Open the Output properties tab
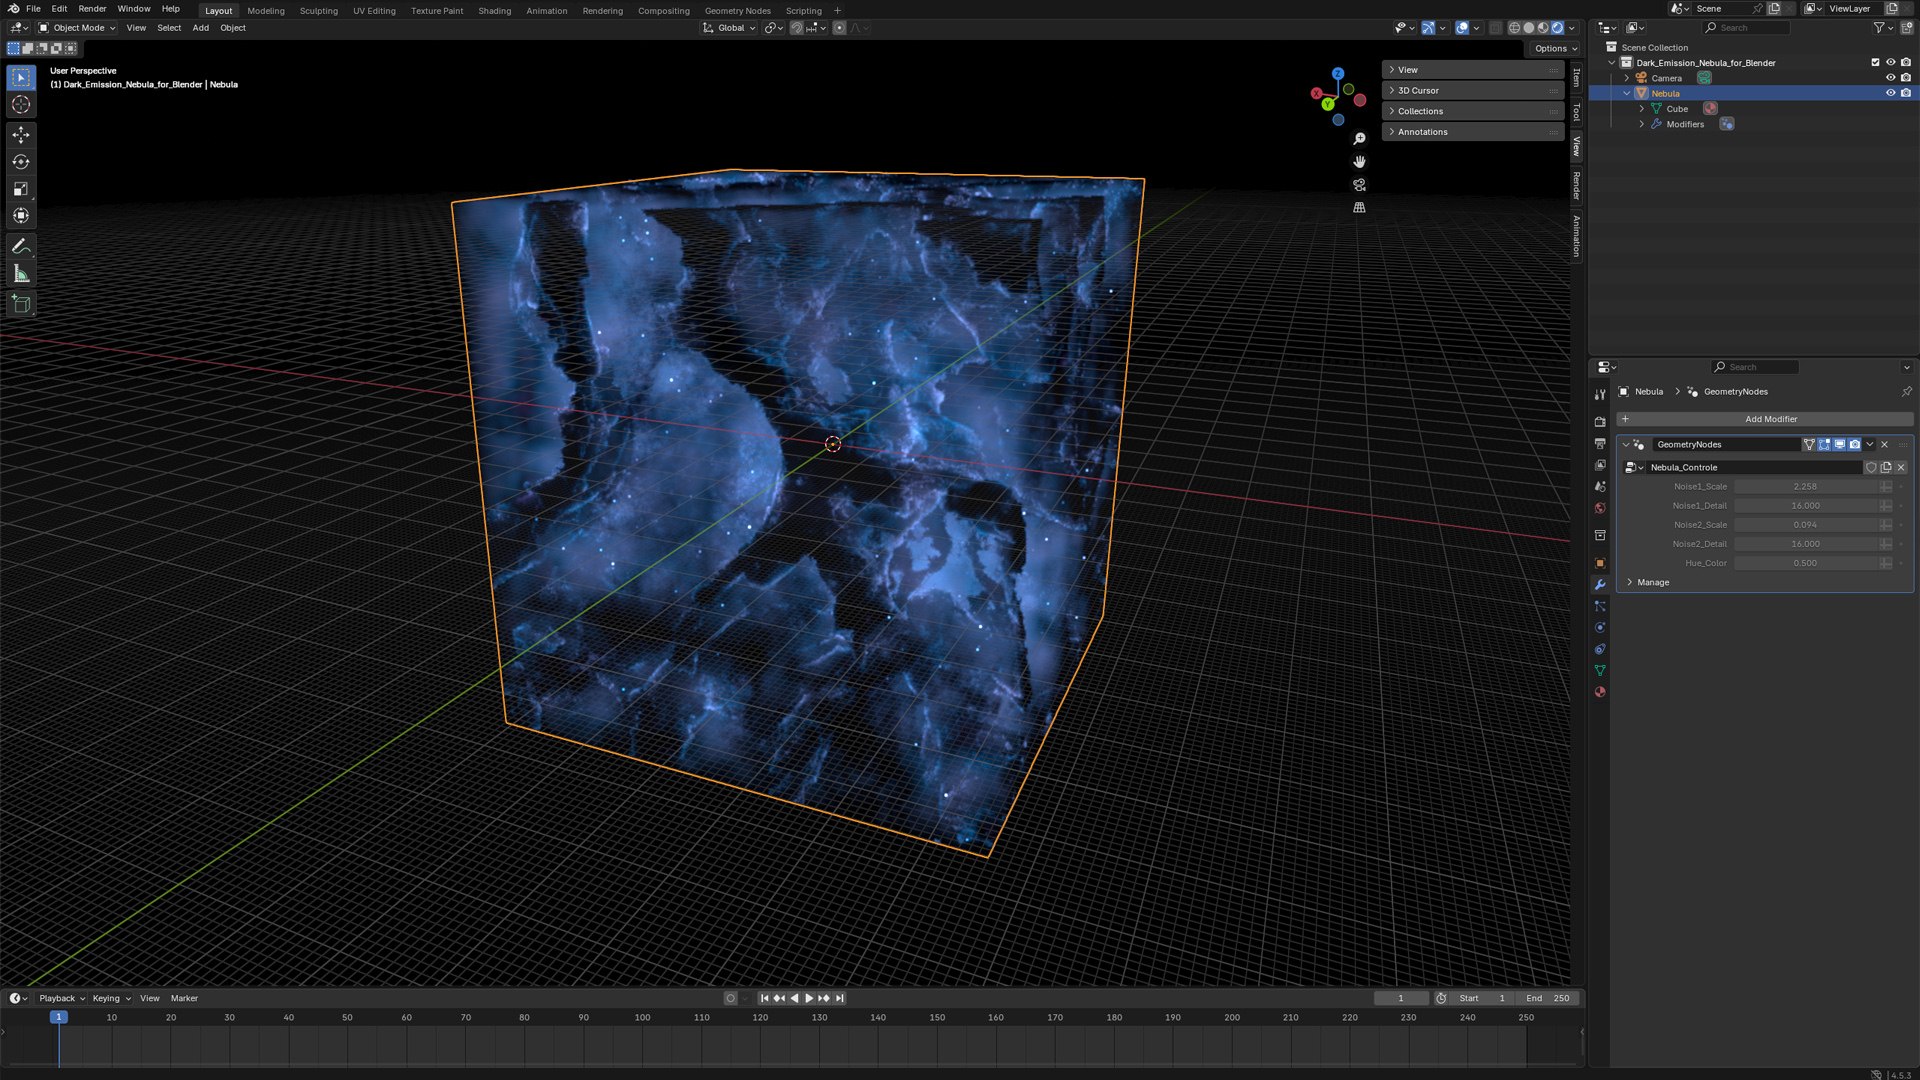This screenshot has height=1080, width=1920. coord(1600,443)
